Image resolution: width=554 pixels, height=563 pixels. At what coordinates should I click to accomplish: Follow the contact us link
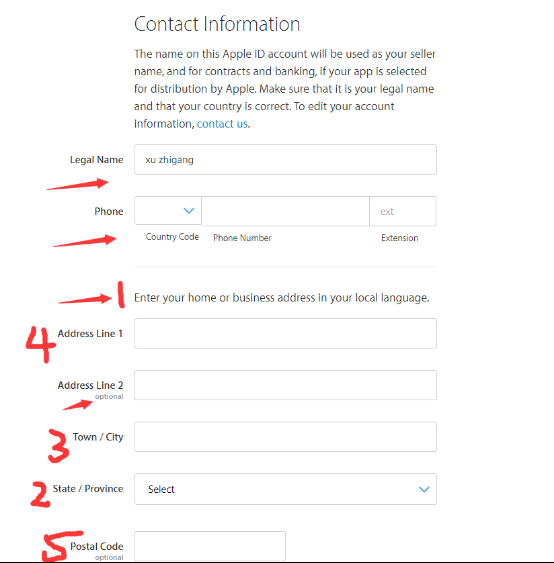tap(222, 124)
